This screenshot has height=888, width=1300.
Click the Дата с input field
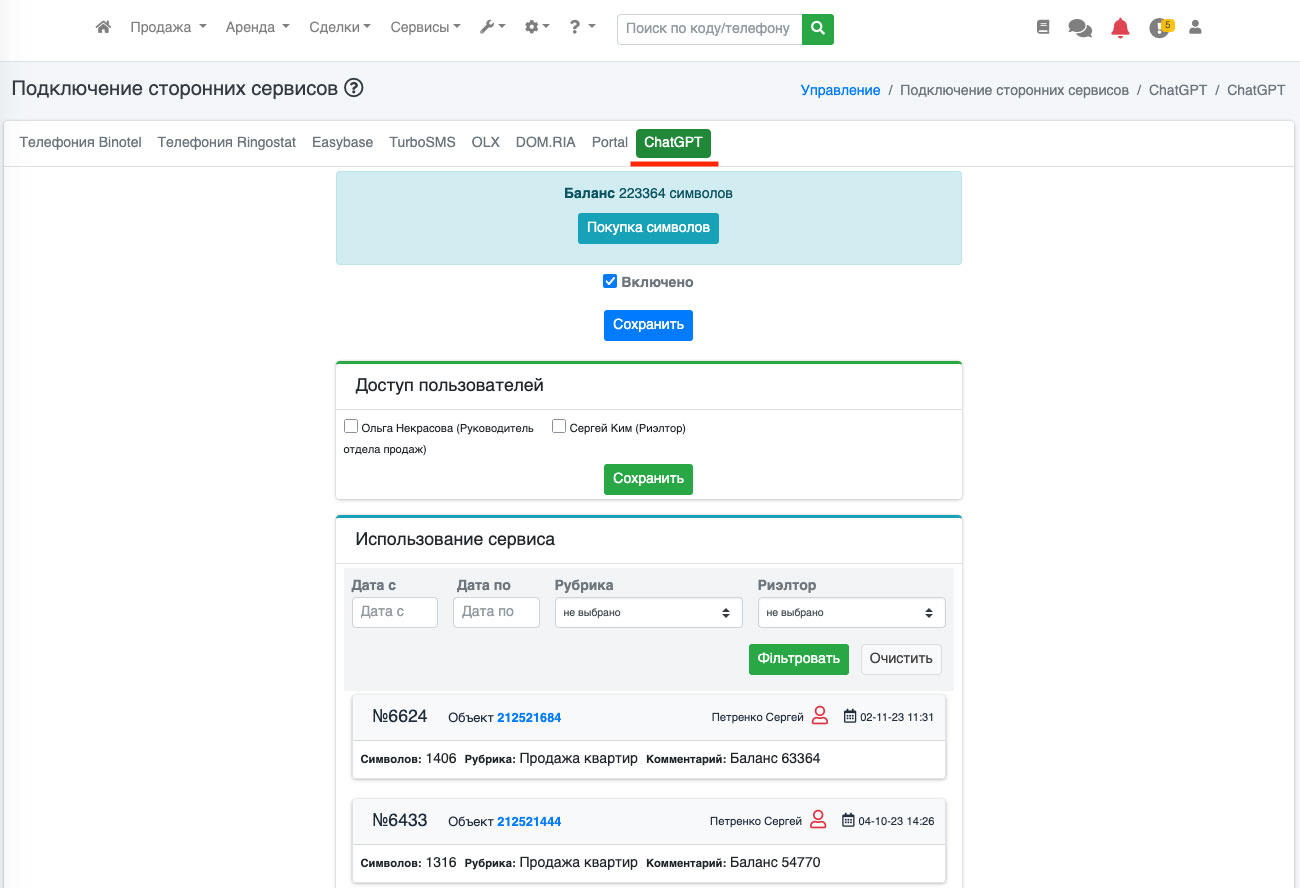394,612
